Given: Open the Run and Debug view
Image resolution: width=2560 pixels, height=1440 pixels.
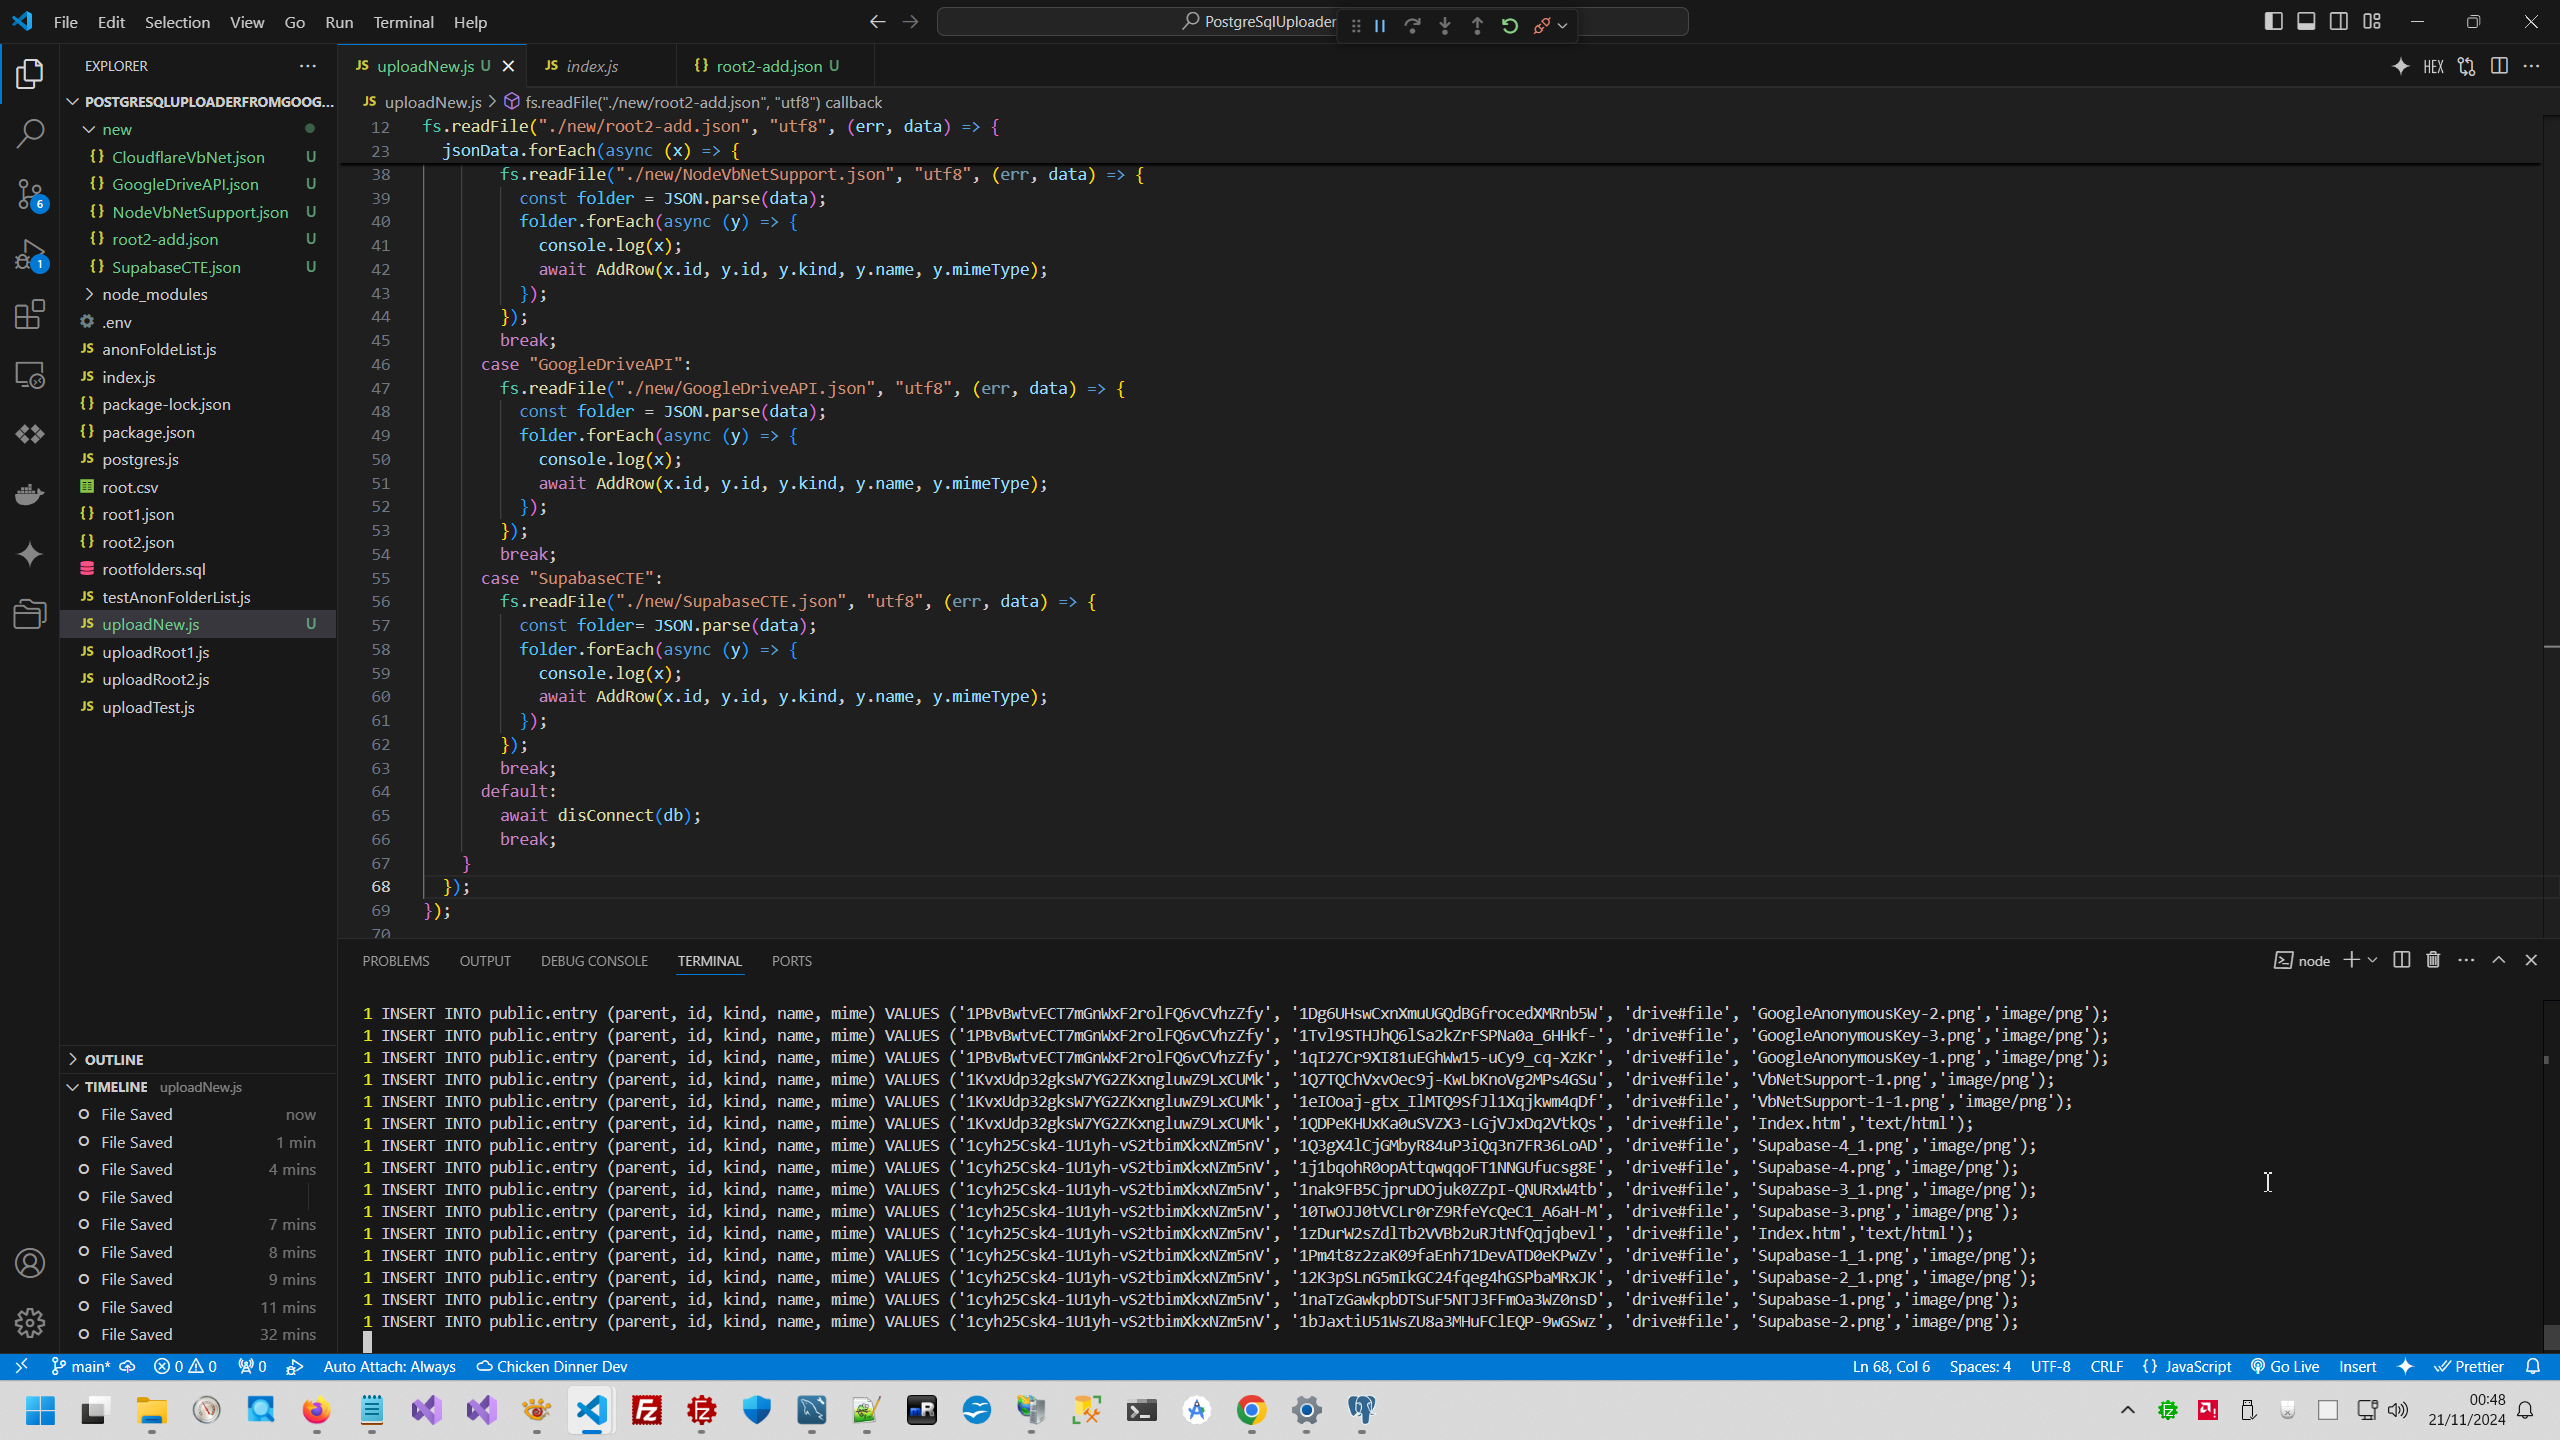Looking at the screenshot, I should [x=30, y=255].
